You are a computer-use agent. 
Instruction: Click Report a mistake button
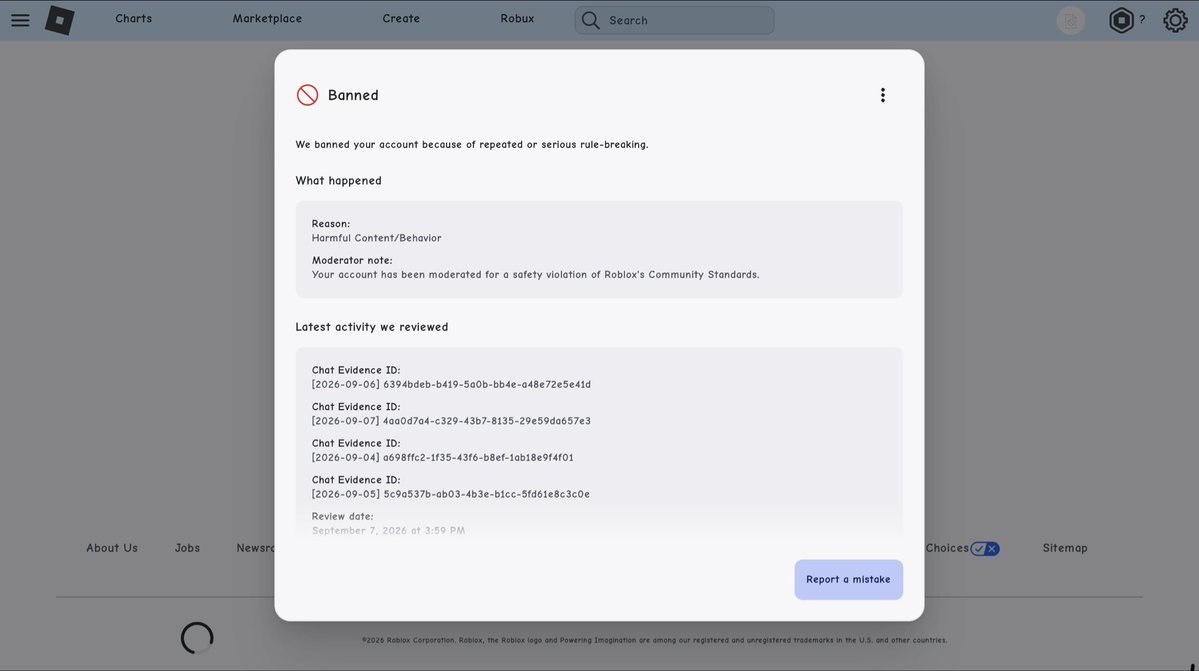point(848,579)
